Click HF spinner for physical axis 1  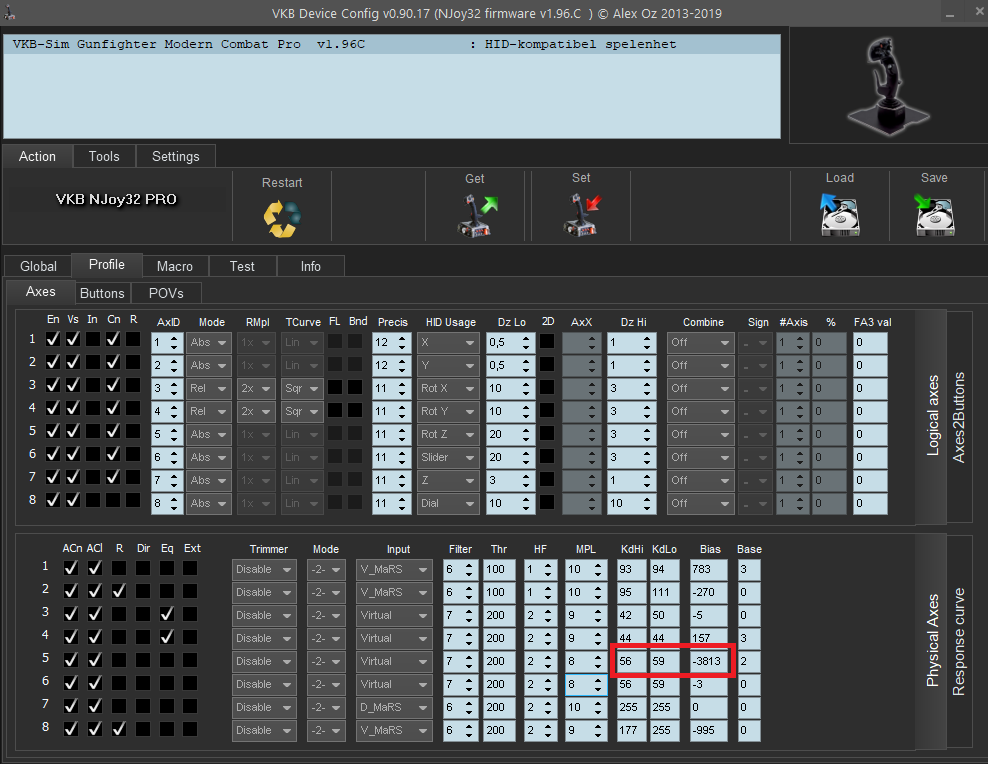pos(541,569)
